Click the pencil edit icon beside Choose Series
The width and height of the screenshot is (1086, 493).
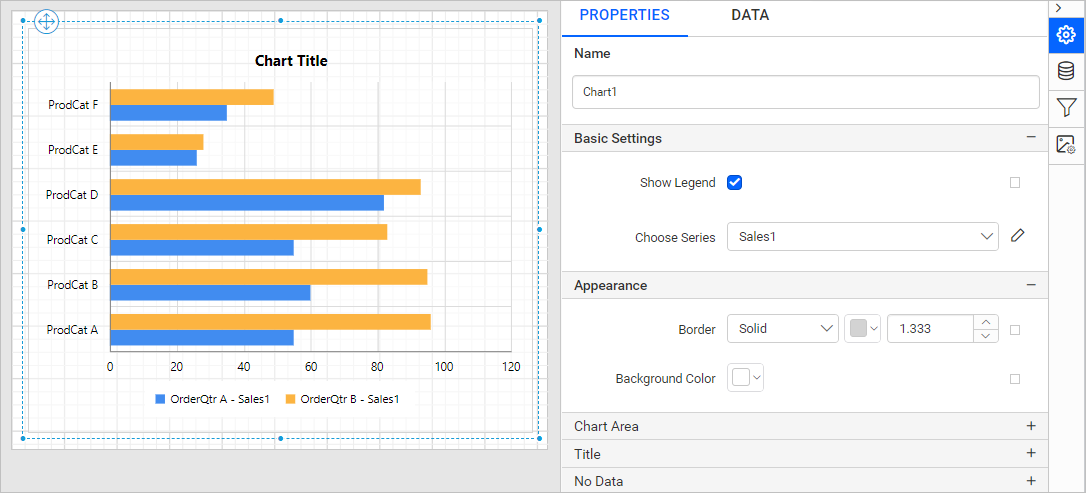1017,236
